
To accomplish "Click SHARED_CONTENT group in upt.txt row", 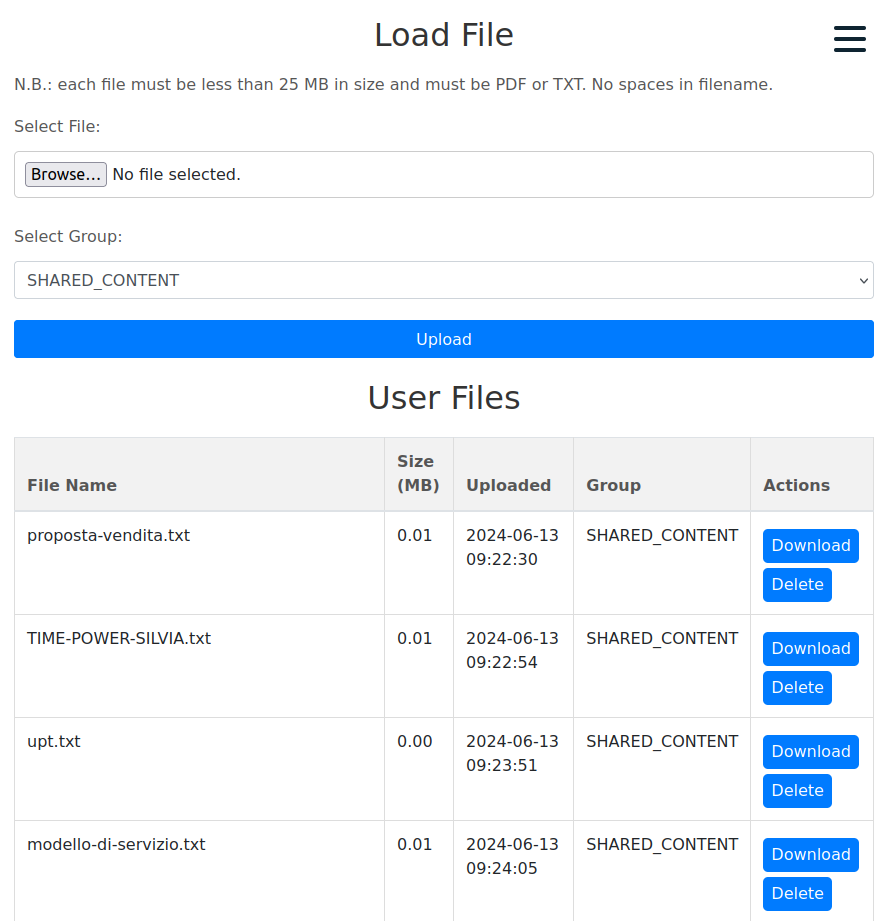I will click(x=662, y=742).
